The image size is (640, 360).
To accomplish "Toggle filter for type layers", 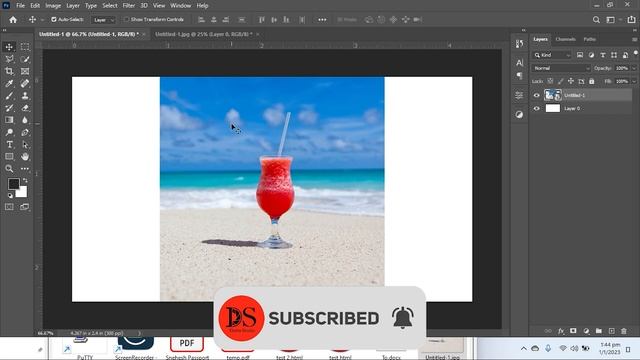I will [x=602, y=55].
